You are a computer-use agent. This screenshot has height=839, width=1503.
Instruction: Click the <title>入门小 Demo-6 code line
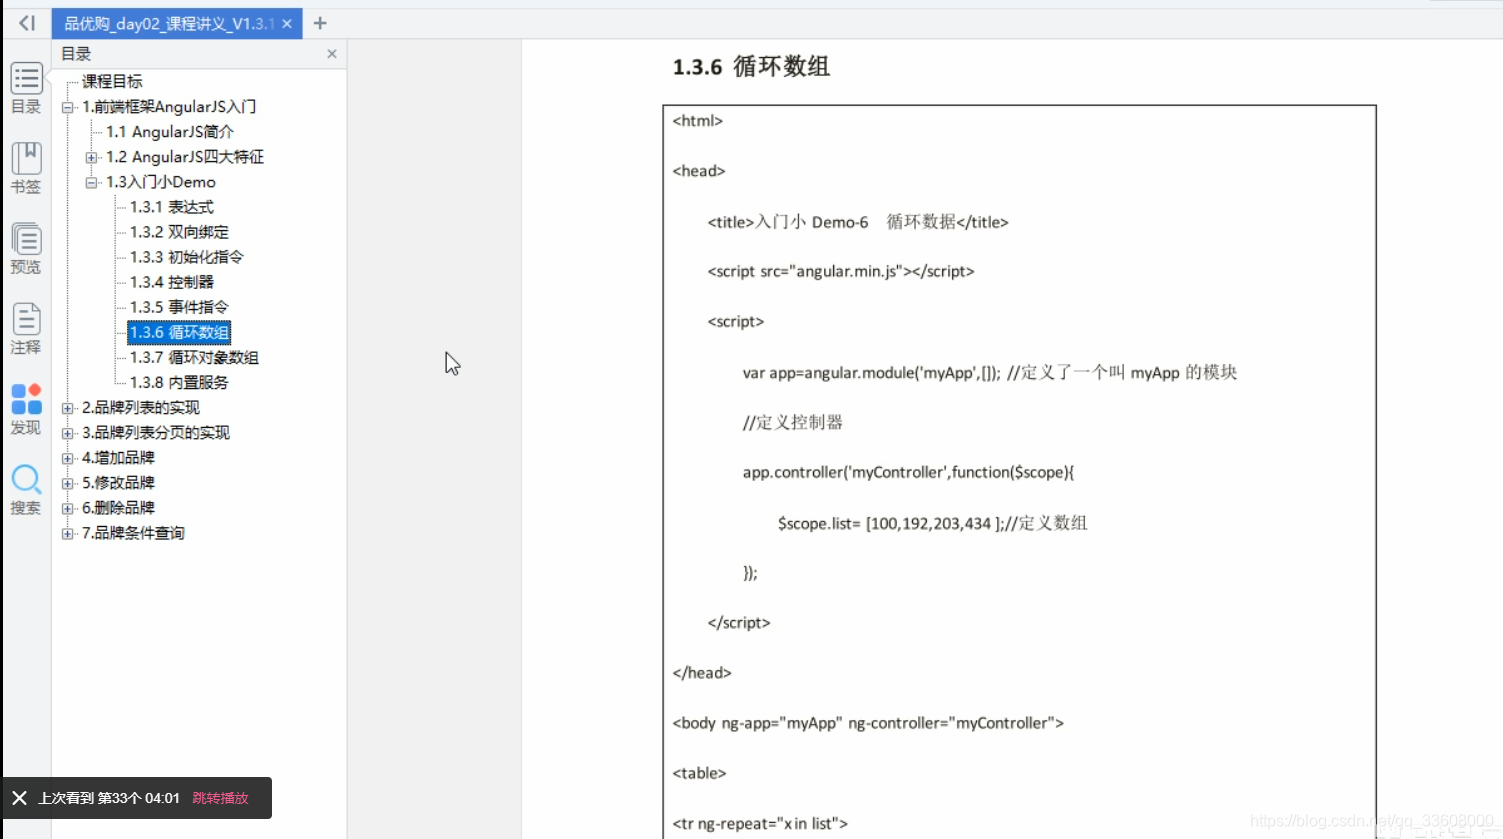[858, 222]
